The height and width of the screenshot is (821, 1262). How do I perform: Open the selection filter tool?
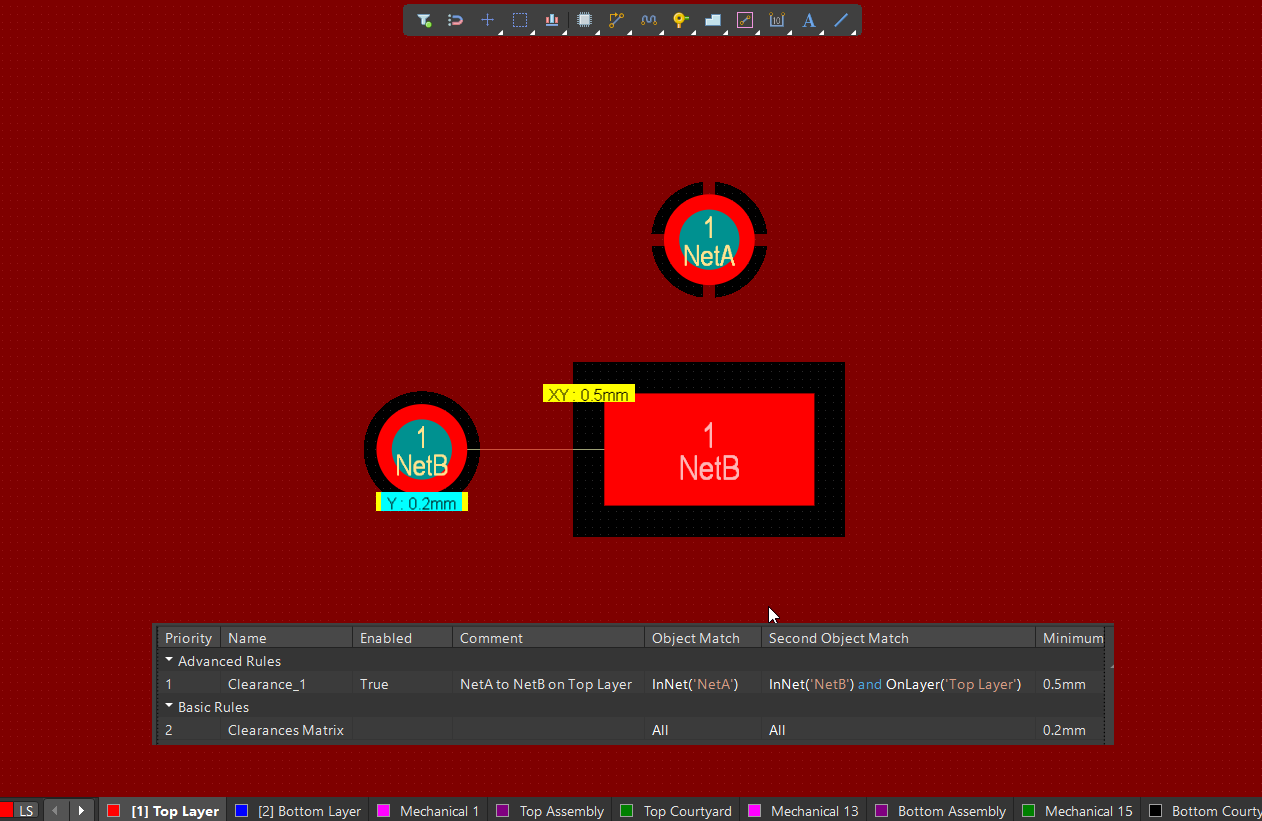click(x=424, y=20)
